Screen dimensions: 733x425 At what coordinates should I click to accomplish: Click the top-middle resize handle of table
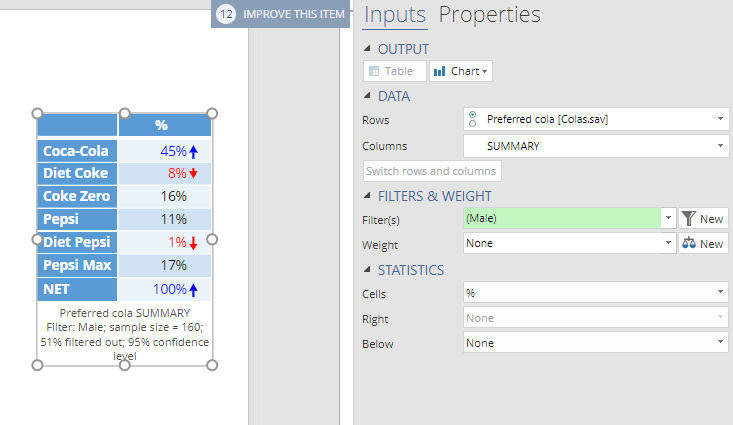124,113
